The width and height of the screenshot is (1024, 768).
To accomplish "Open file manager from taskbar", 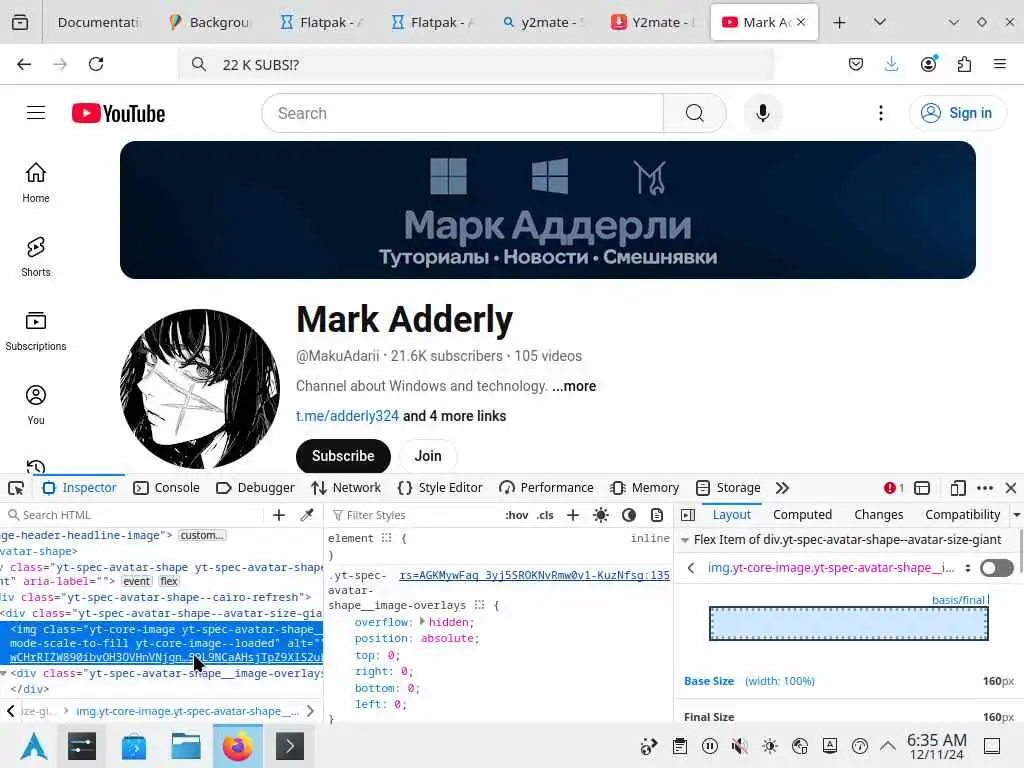I will 185,746.
